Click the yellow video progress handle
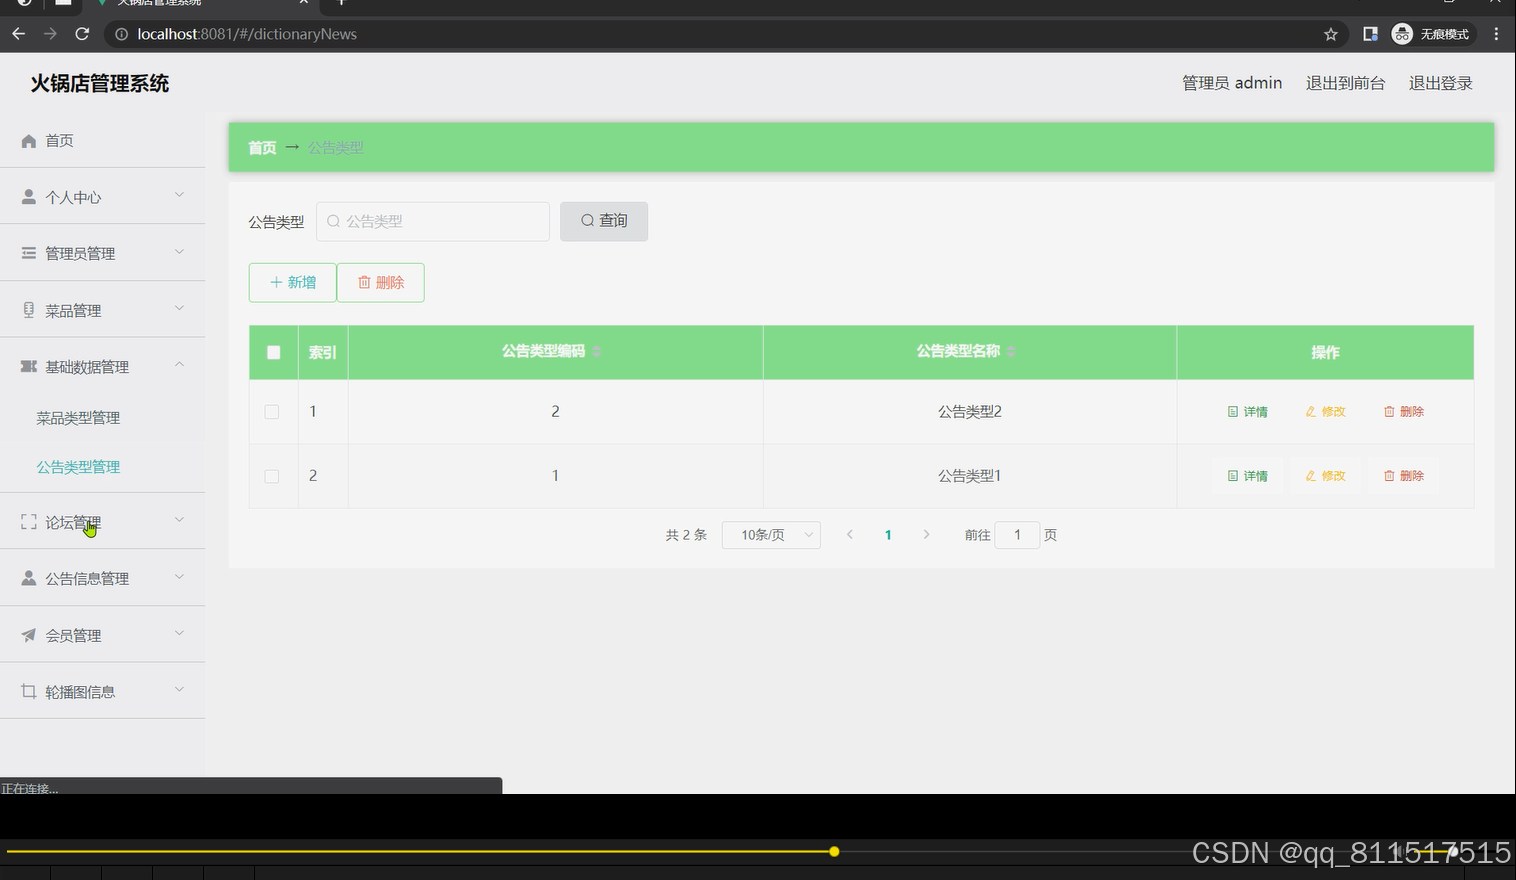This screenshot has height=880, width=1516. (834, 852)
